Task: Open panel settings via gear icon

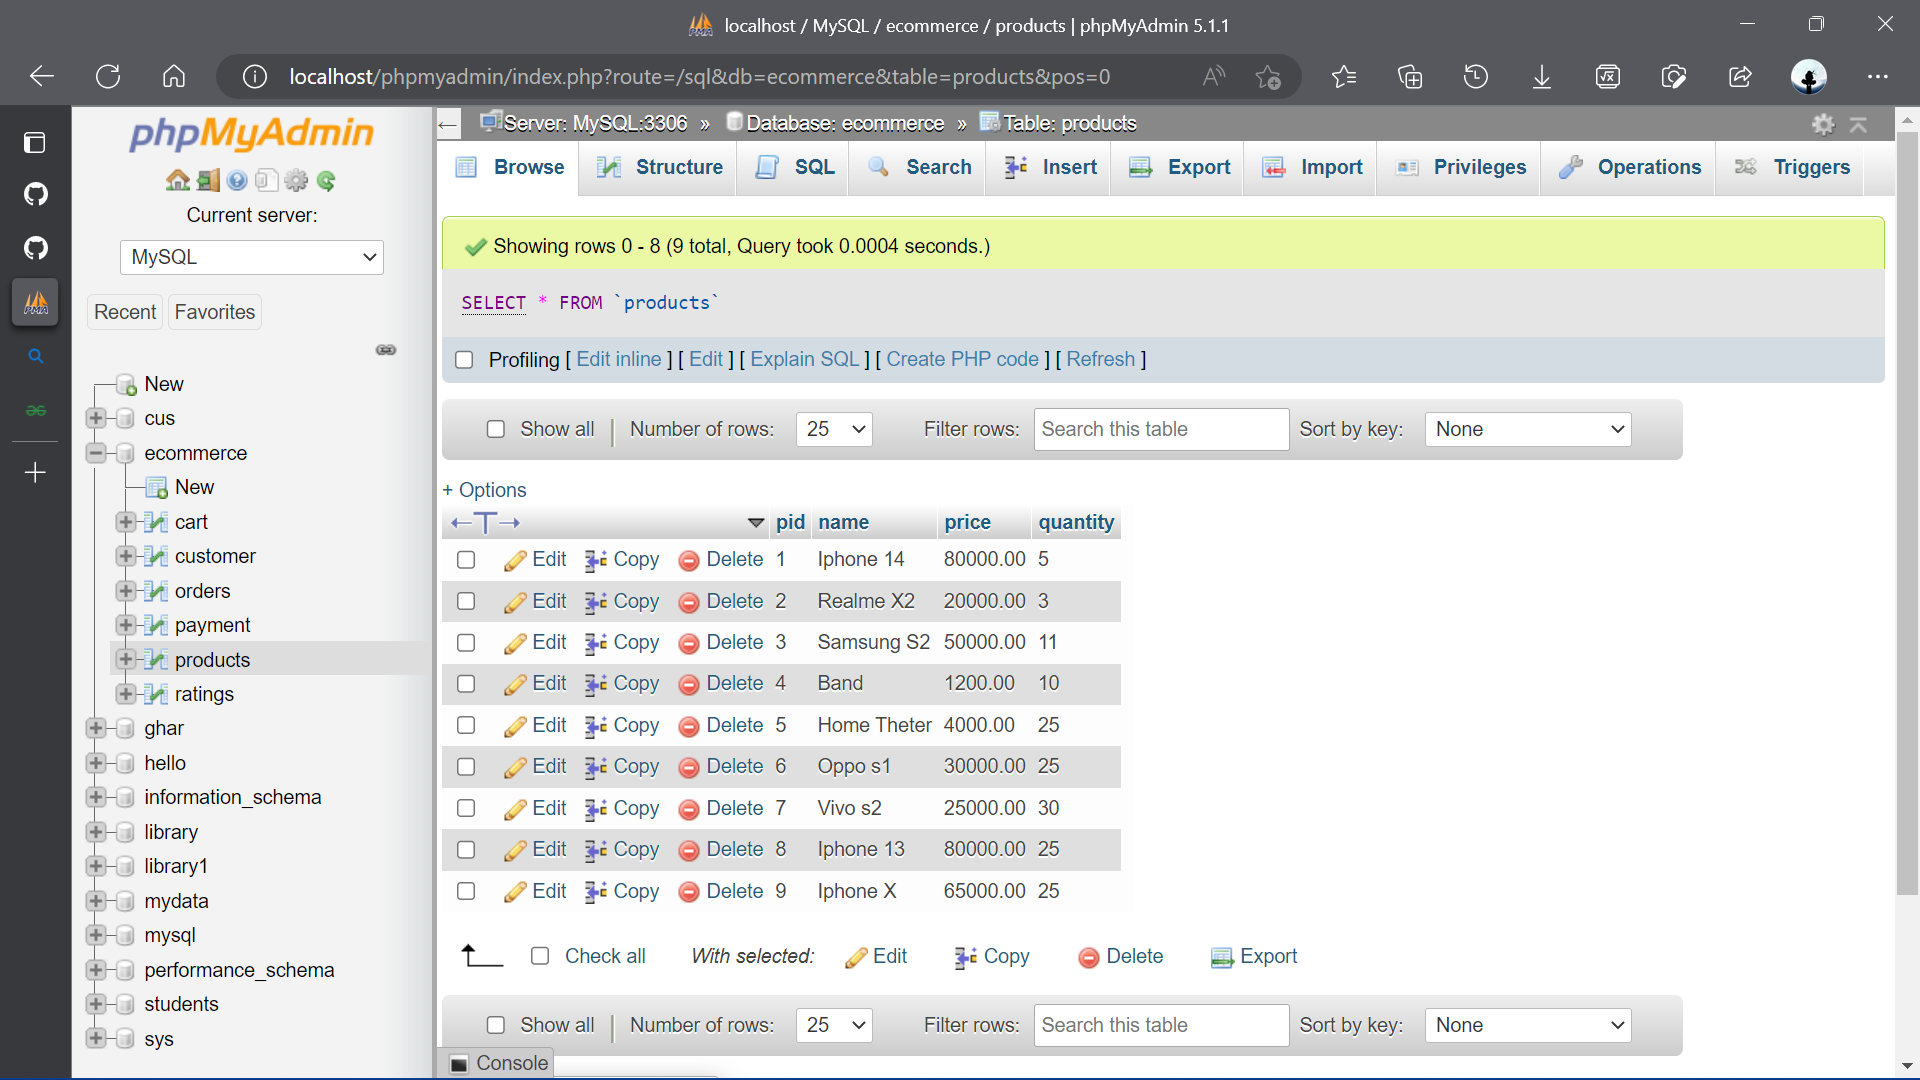Action: tap(296, 180)
